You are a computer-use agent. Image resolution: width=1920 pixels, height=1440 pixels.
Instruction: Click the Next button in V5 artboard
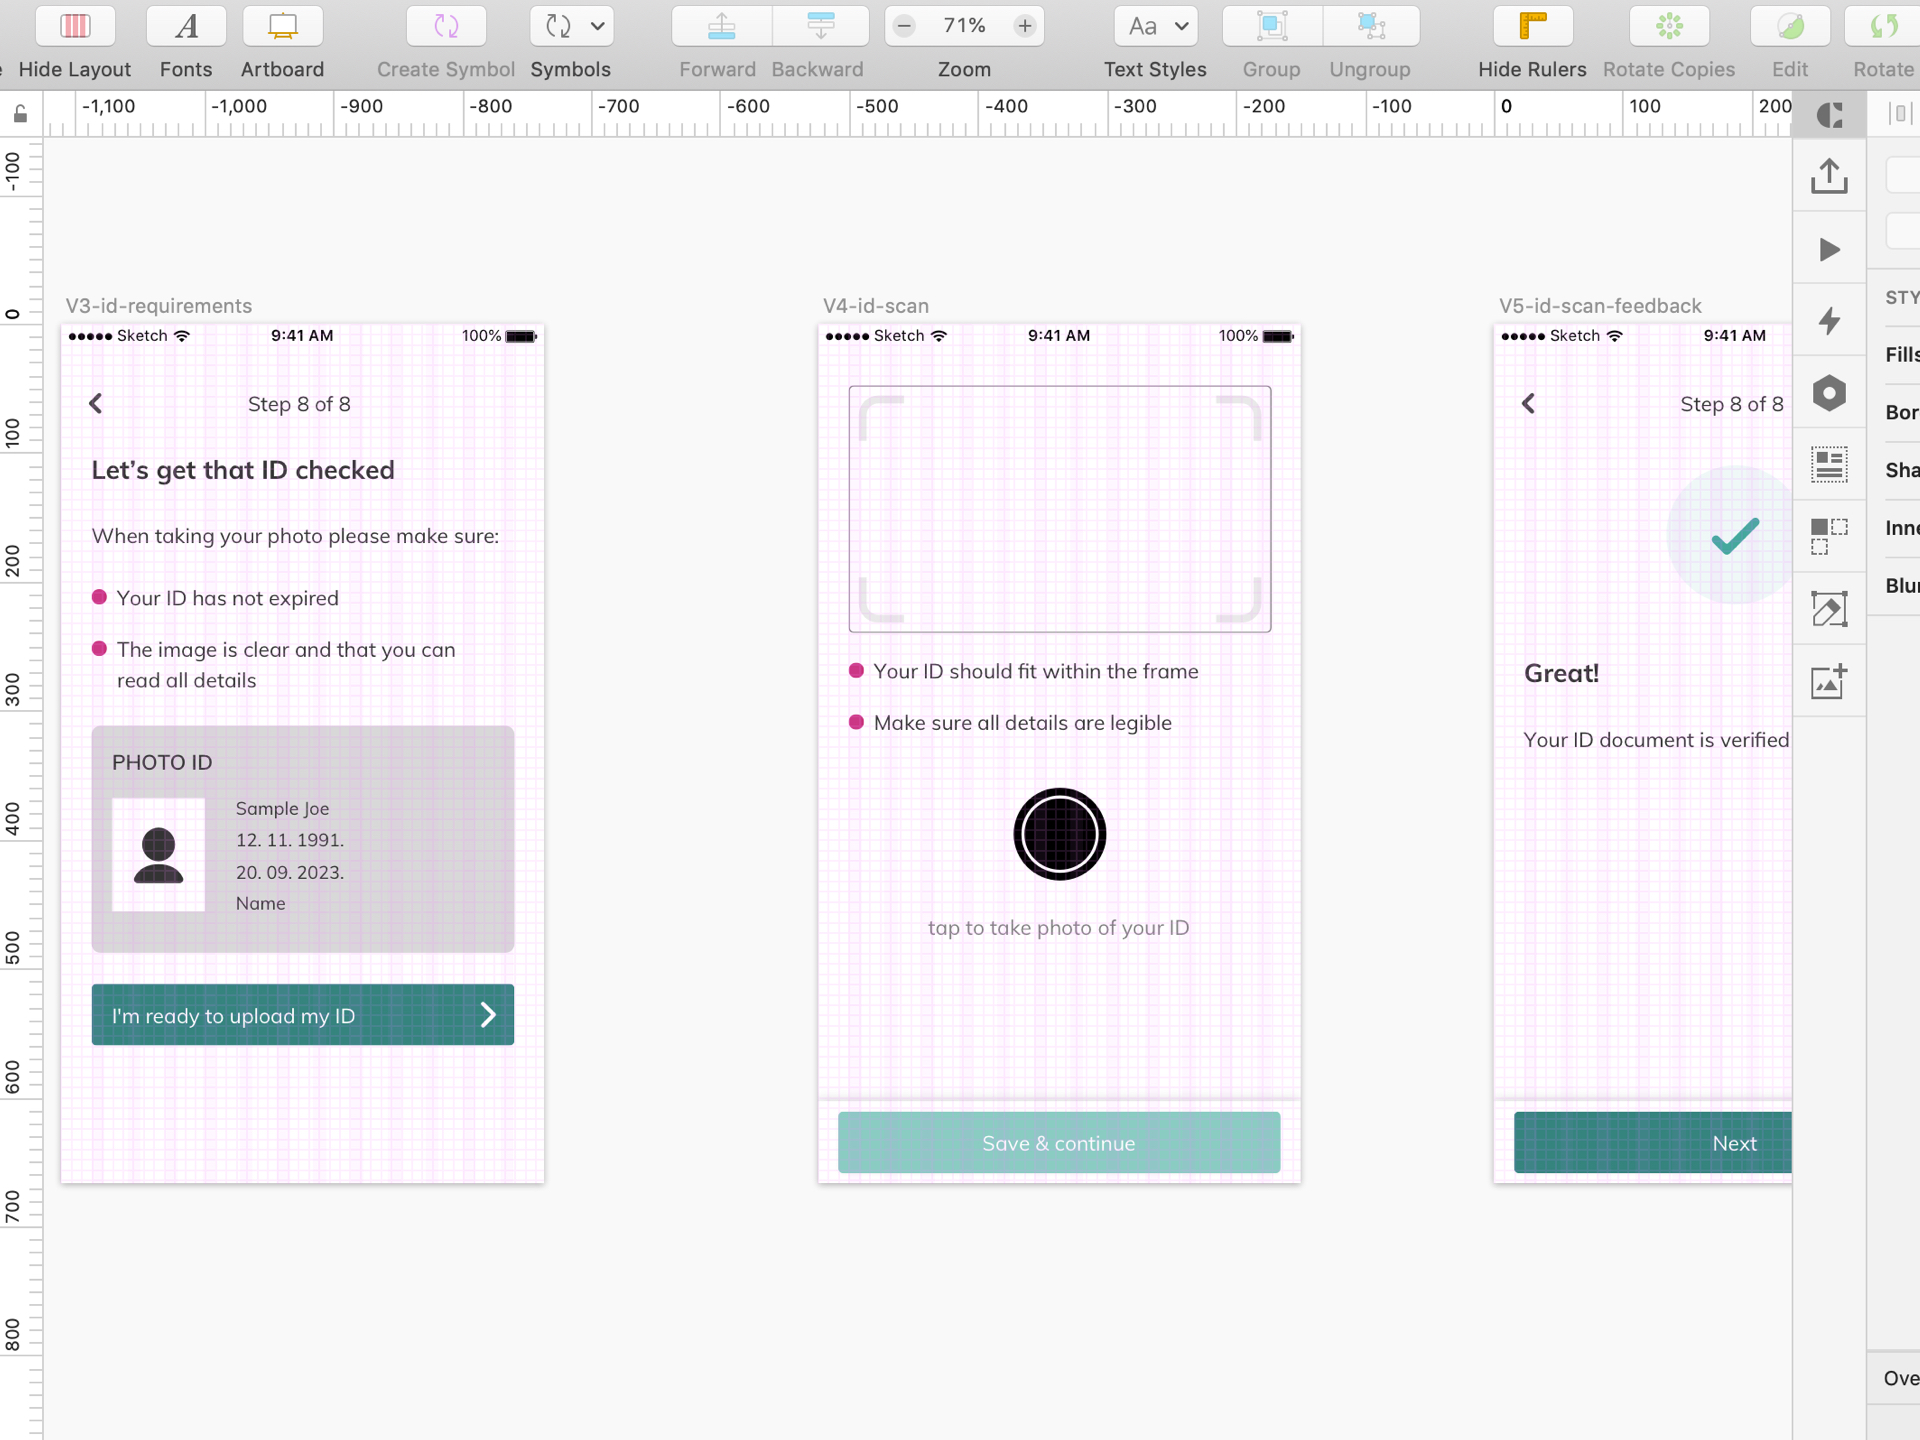coord(1653,1143)
